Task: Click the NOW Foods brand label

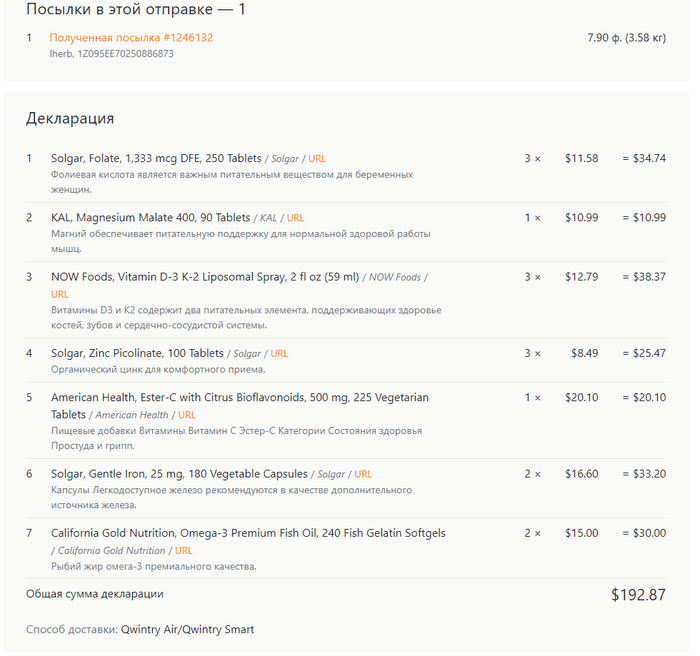Action: pos(395,278)
